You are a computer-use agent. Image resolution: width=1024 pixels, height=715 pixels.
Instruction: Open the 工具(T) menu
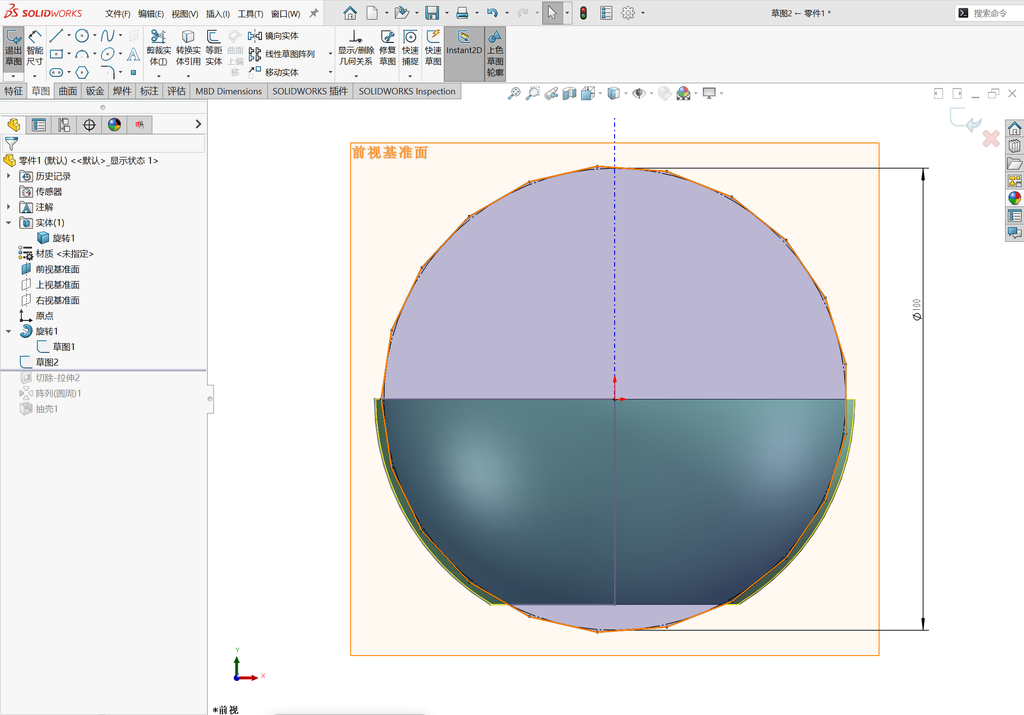(250, 13)
